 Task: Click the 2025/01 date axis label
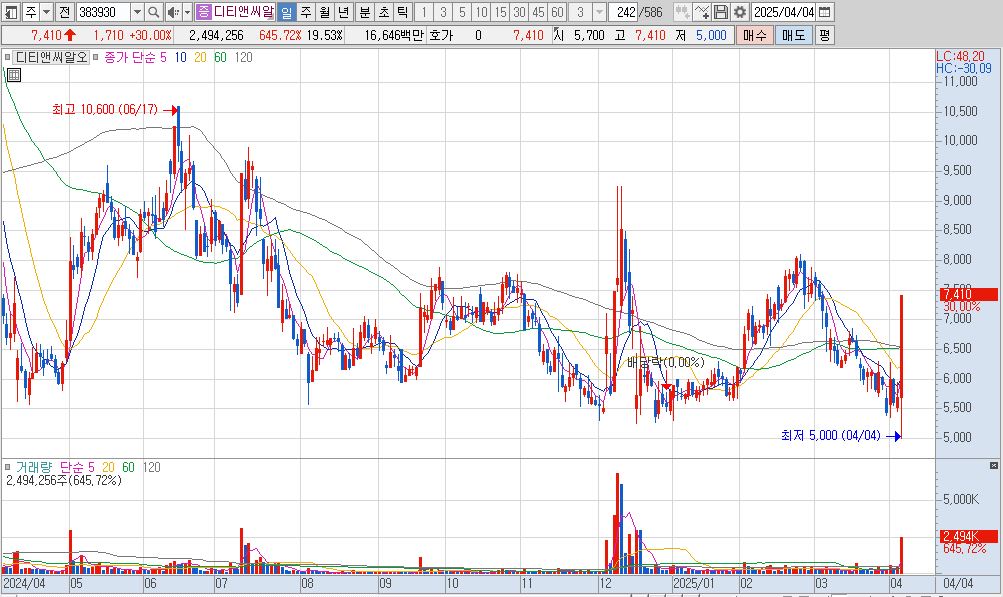pos(694,584)
